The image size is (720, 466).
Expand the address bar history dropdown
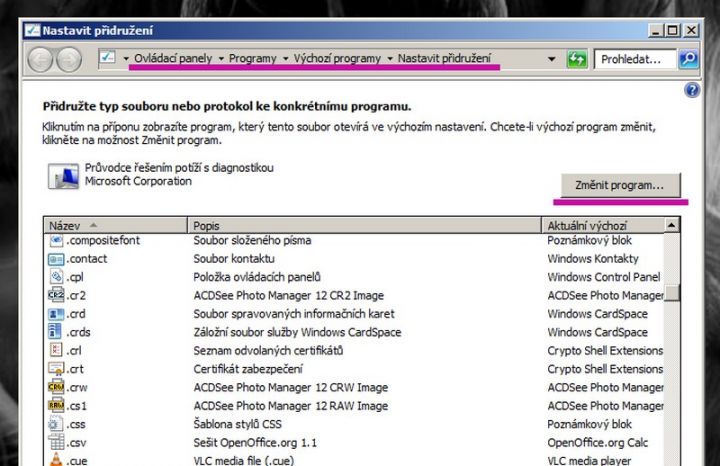point(551,59)
